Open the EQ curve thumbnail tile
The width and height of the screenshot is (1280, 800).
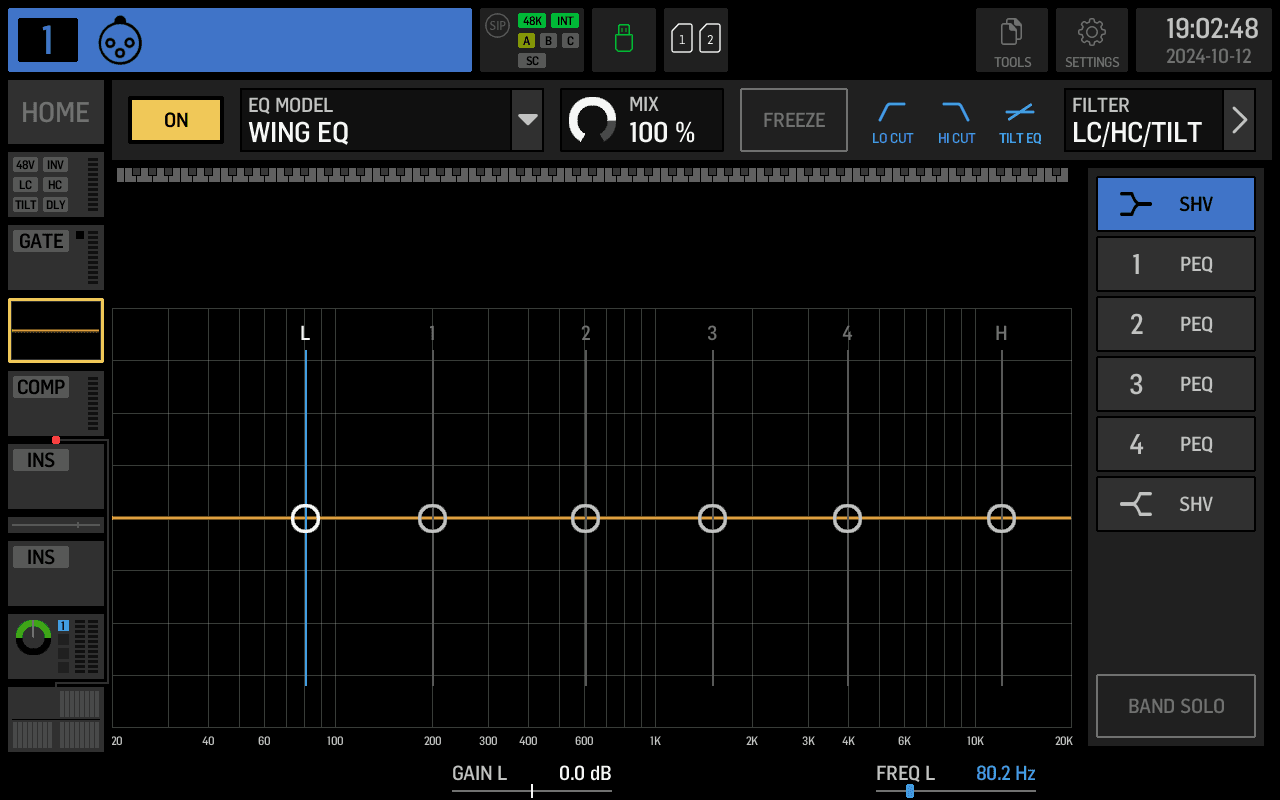point(56,330)
